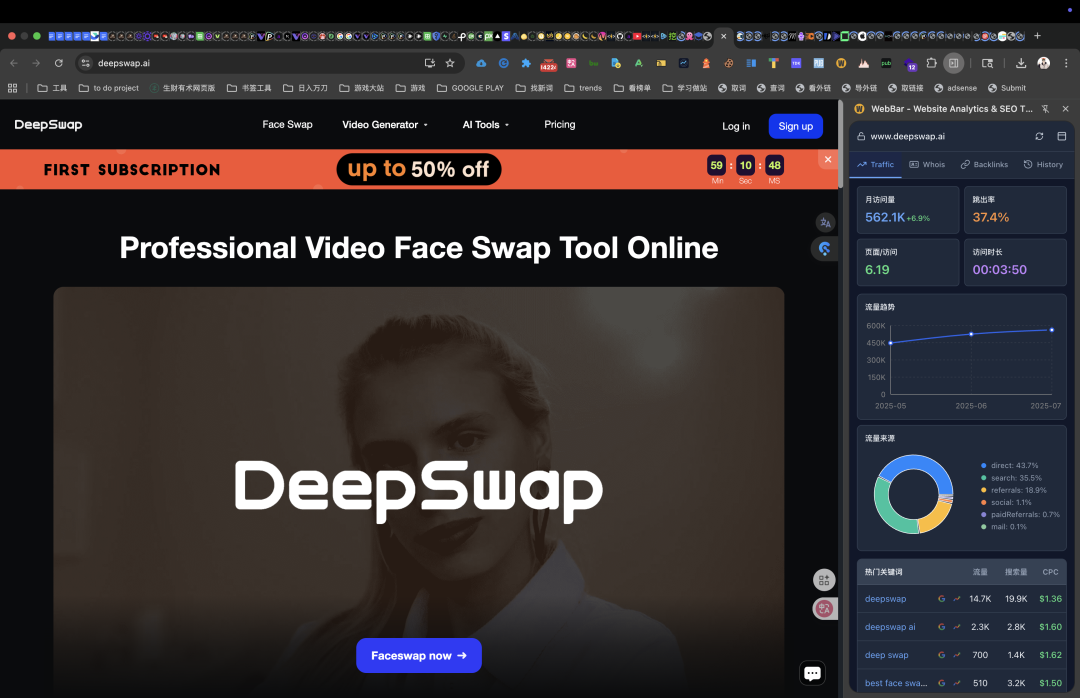Open the adsense bookmark
The height and width of the screenshot is (698, 1080).
click(x=955, y=88)
